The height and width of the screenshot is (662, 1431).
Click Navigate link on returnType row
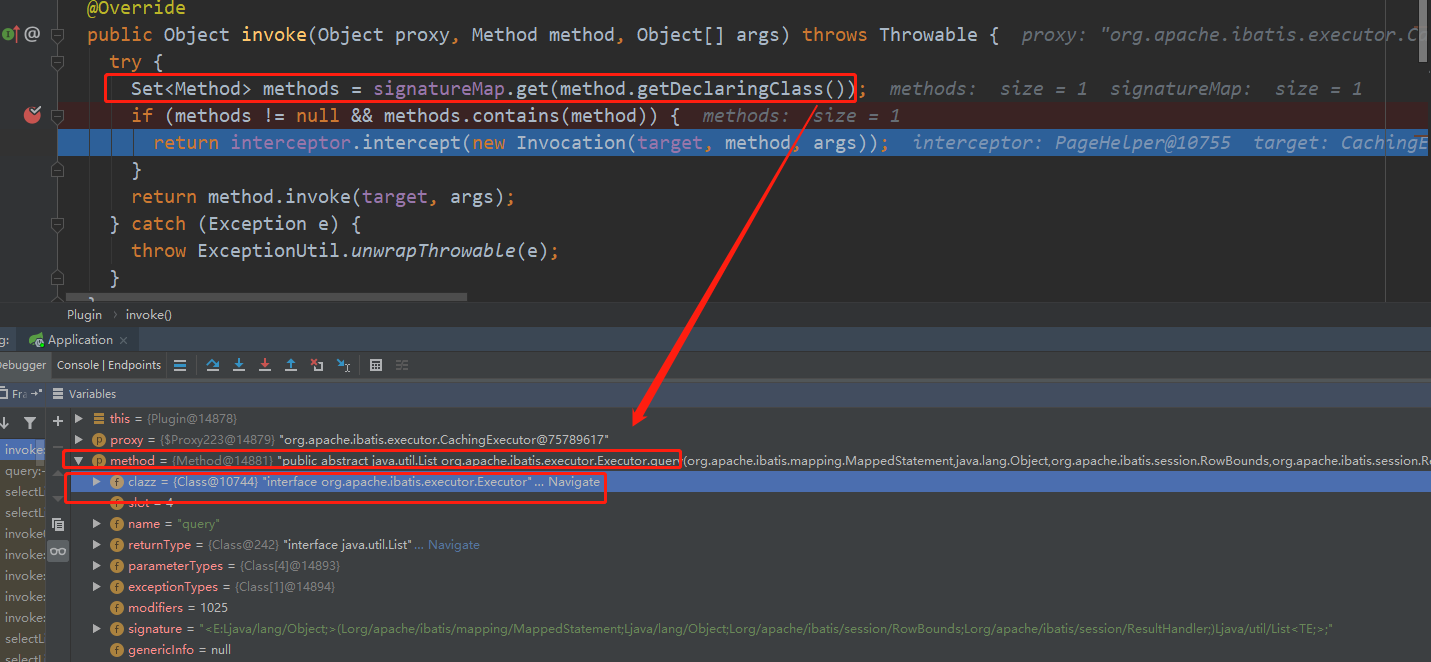453,544
